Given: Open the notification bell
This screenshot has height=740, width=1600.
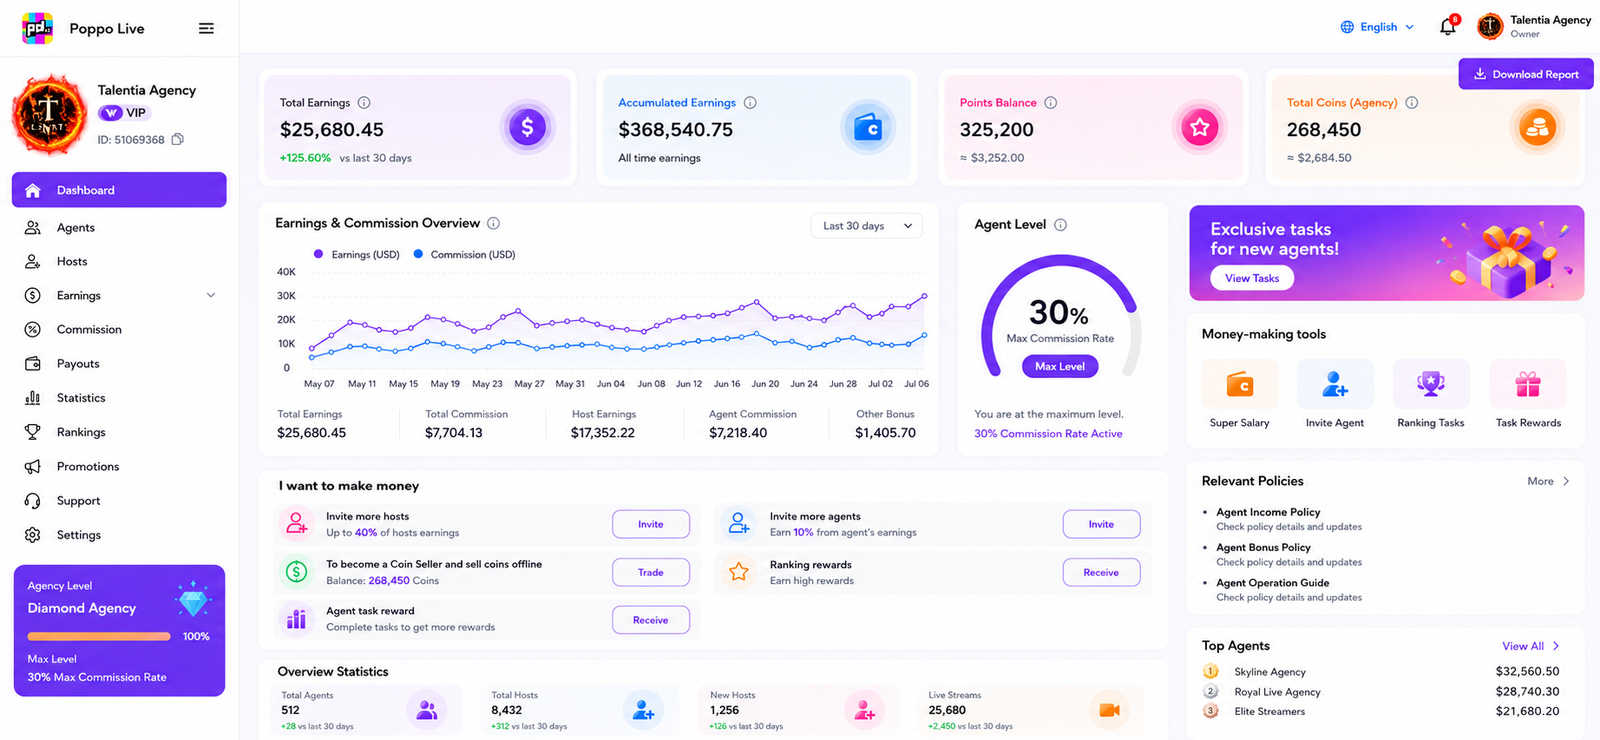Looking at the screenshot, I should pos(1448,27).
